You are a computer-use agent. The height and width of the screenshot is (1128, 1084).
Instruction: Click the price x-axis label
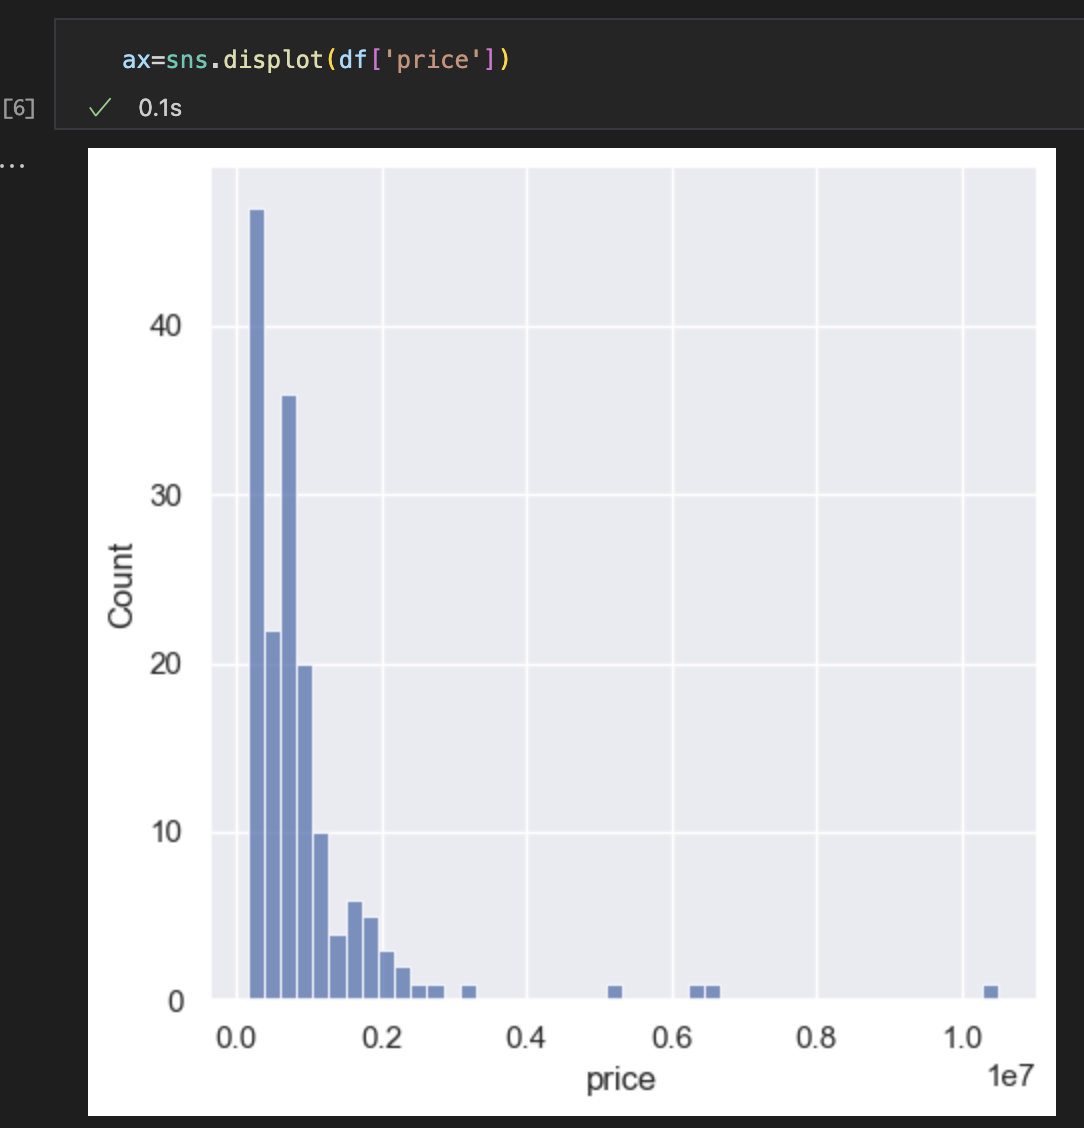(621, 1080)
